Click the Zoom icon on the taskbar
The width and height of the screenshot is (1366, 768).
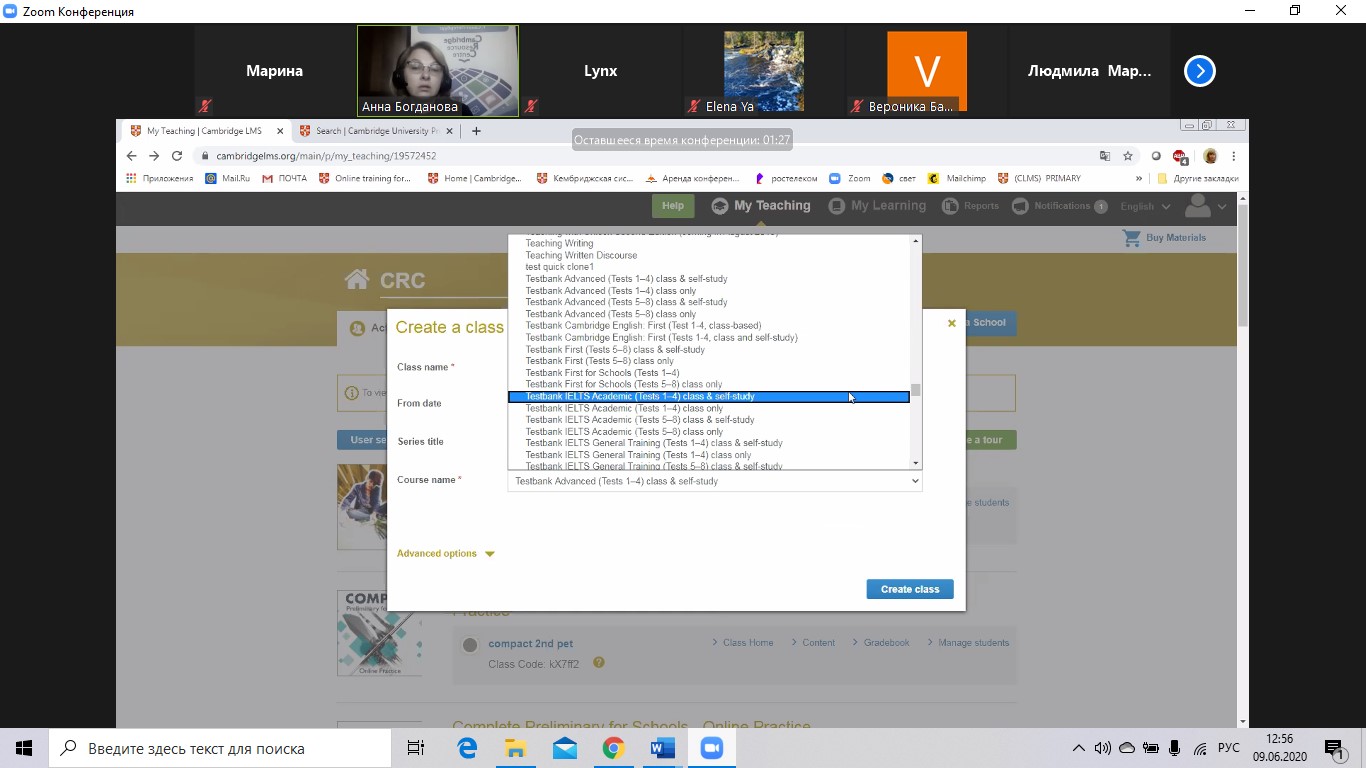tap(711, 748)
